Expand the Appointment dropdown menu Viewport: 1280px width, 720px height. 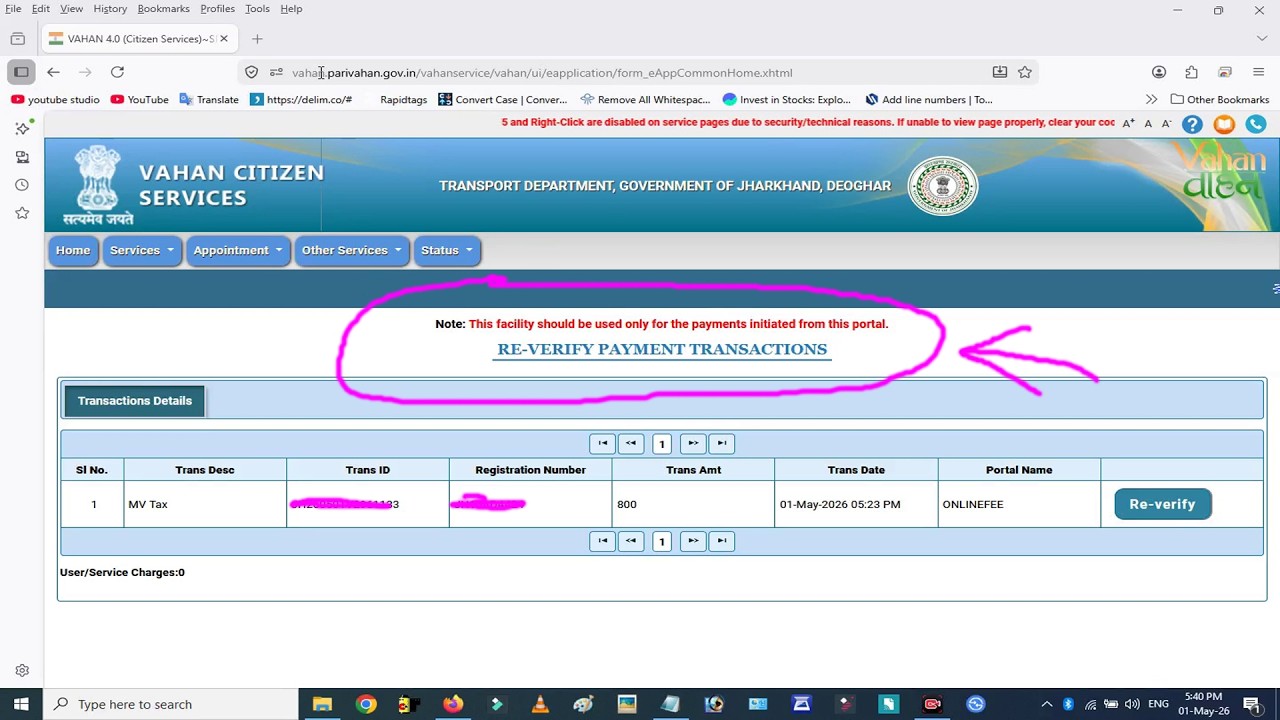tap(238, 250)
